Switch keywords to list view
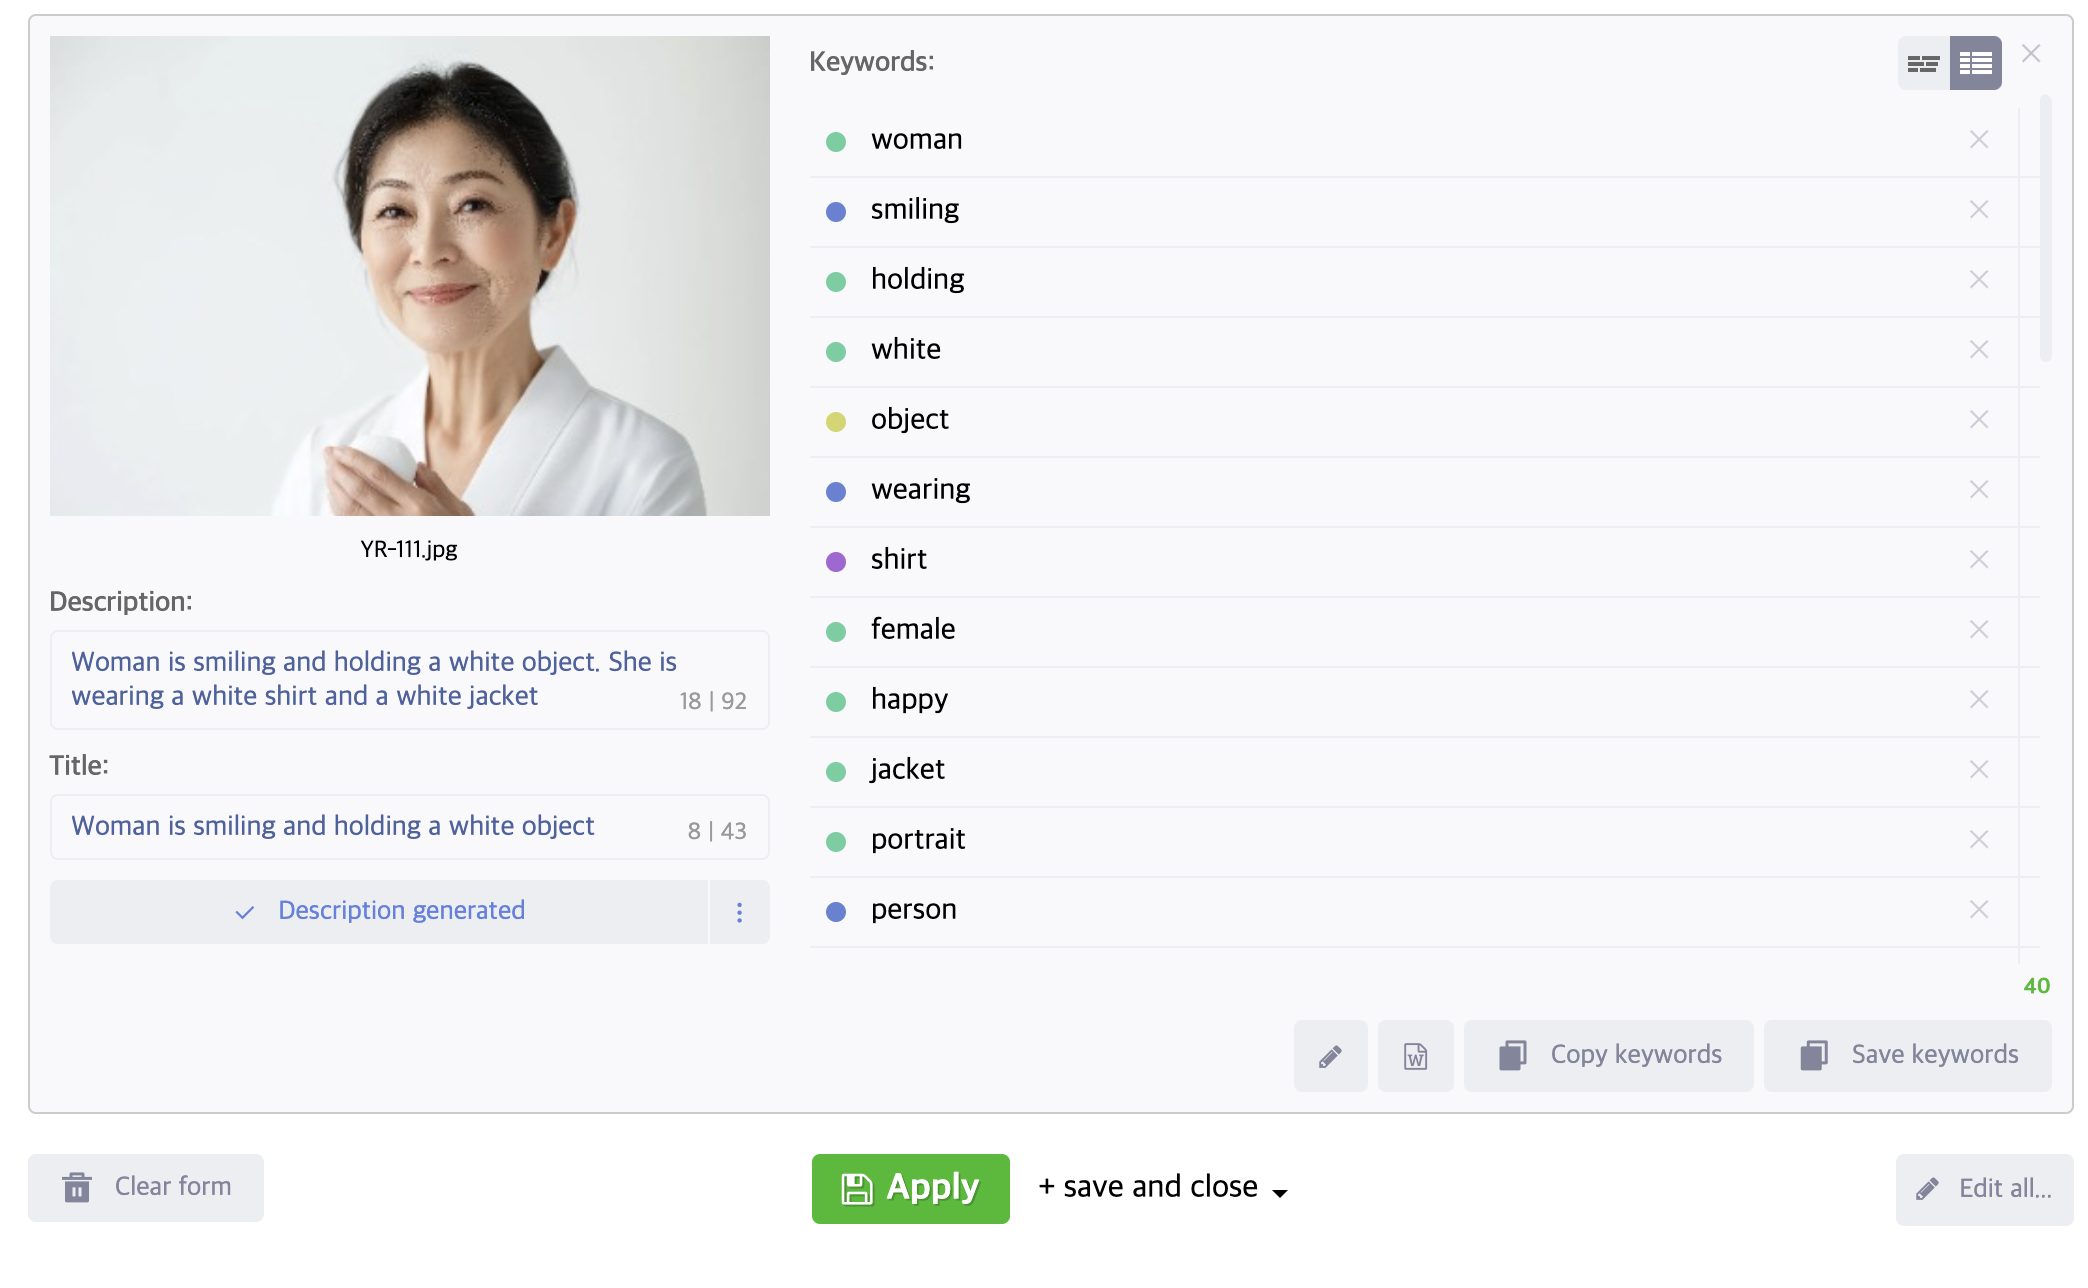 (1975, 64)
